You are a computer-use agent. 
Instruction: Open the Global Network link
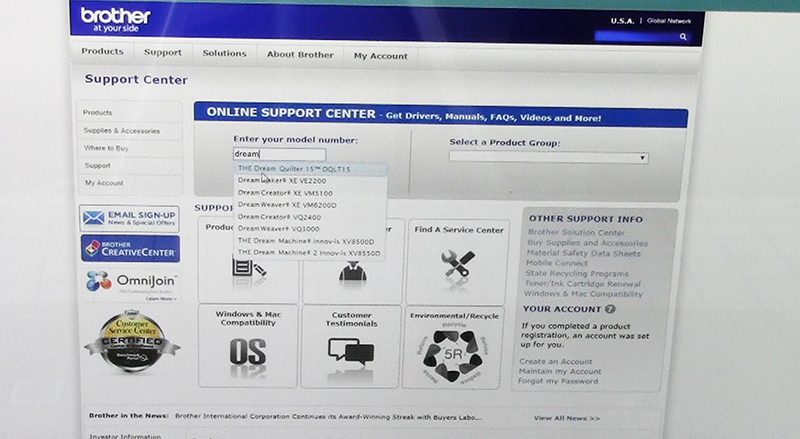[669, 21]
